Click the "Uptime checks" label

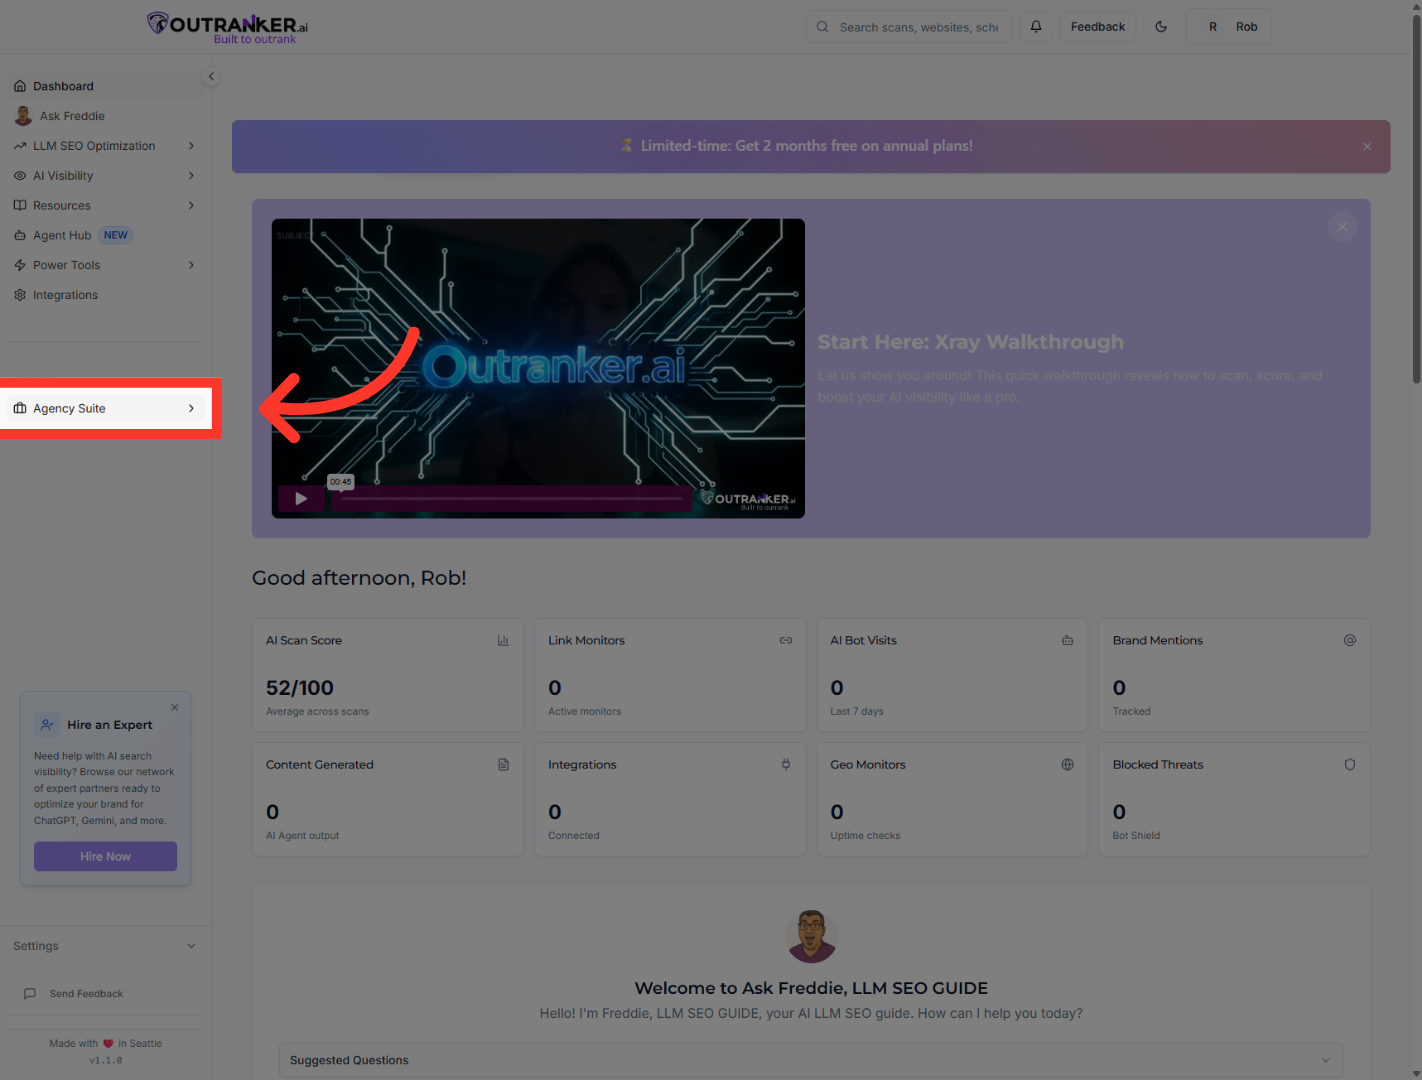click(865, 836)
